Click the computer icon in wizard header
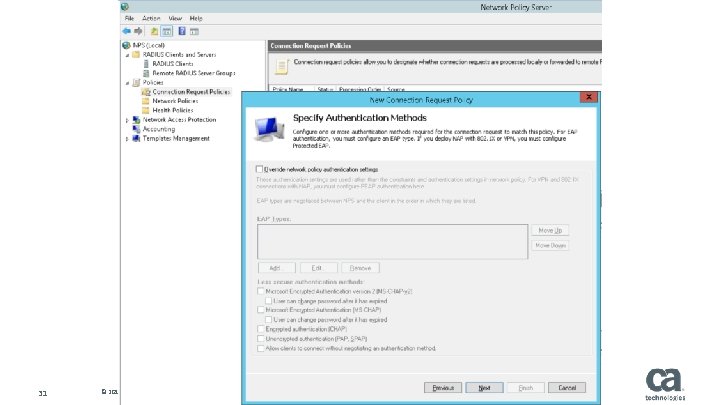Viewport: 720px width, 405px height. click(x=269, y=129)
